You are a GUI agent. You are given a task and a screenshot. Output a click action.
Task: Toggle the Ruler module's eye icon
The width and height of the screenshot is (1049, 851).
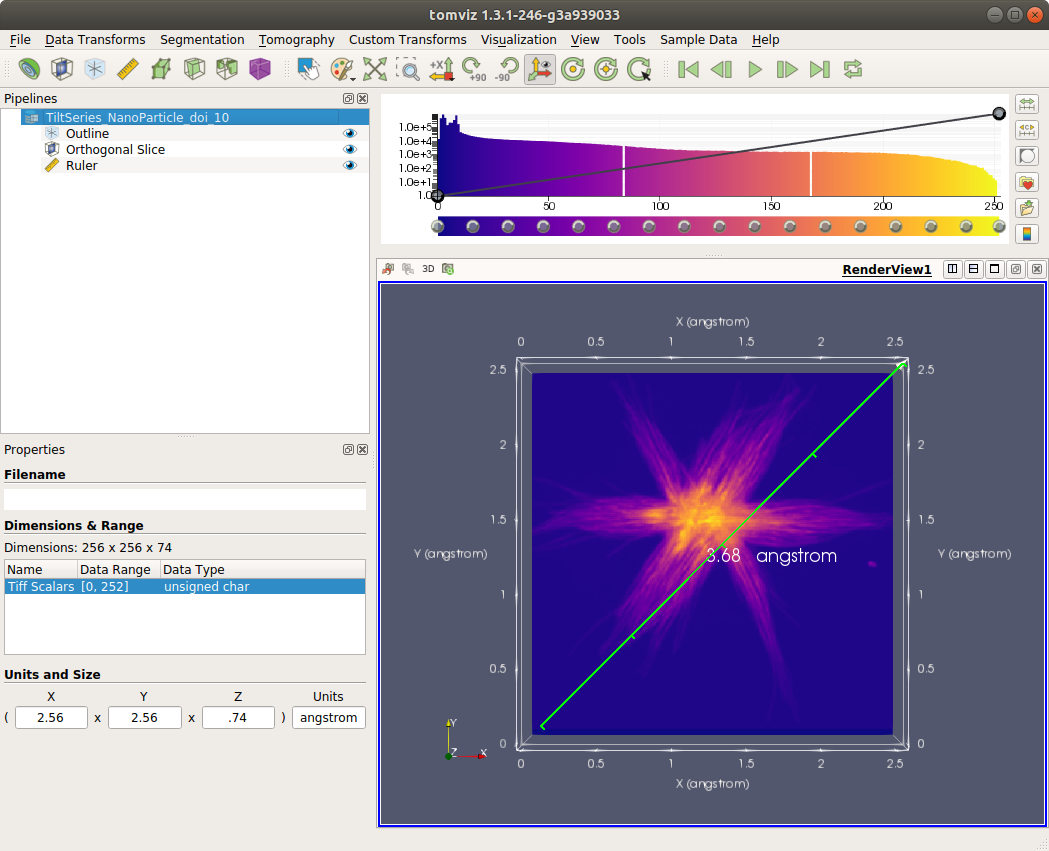[350, 166]
